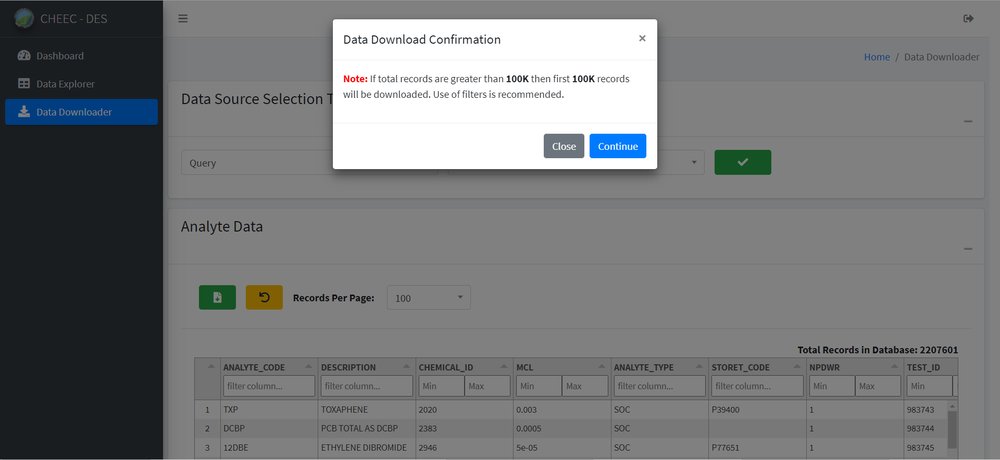
Task: Open Dashboard from the sidebar
Action: pyautogui.click(x=60, y=56)
